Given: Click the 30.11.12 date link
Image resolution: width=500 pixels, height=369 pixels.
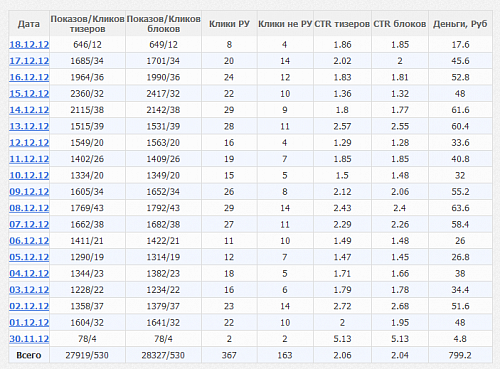Looking at the screenshot, I should click(x=29, y=339).
